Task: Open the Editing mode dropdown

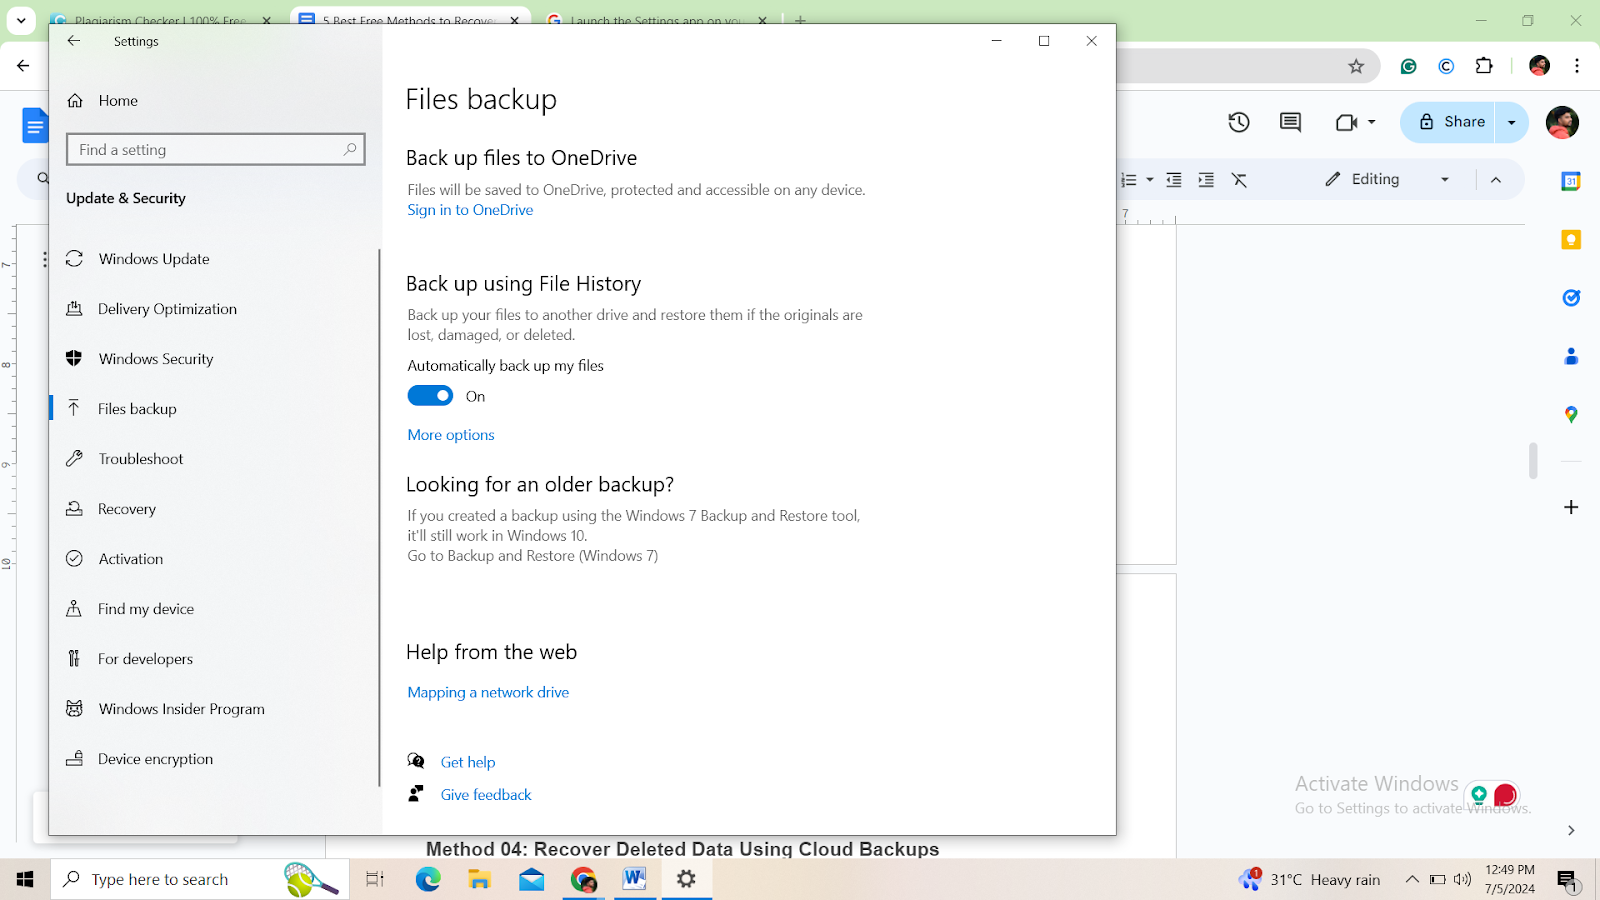Action: point(1387,179)
